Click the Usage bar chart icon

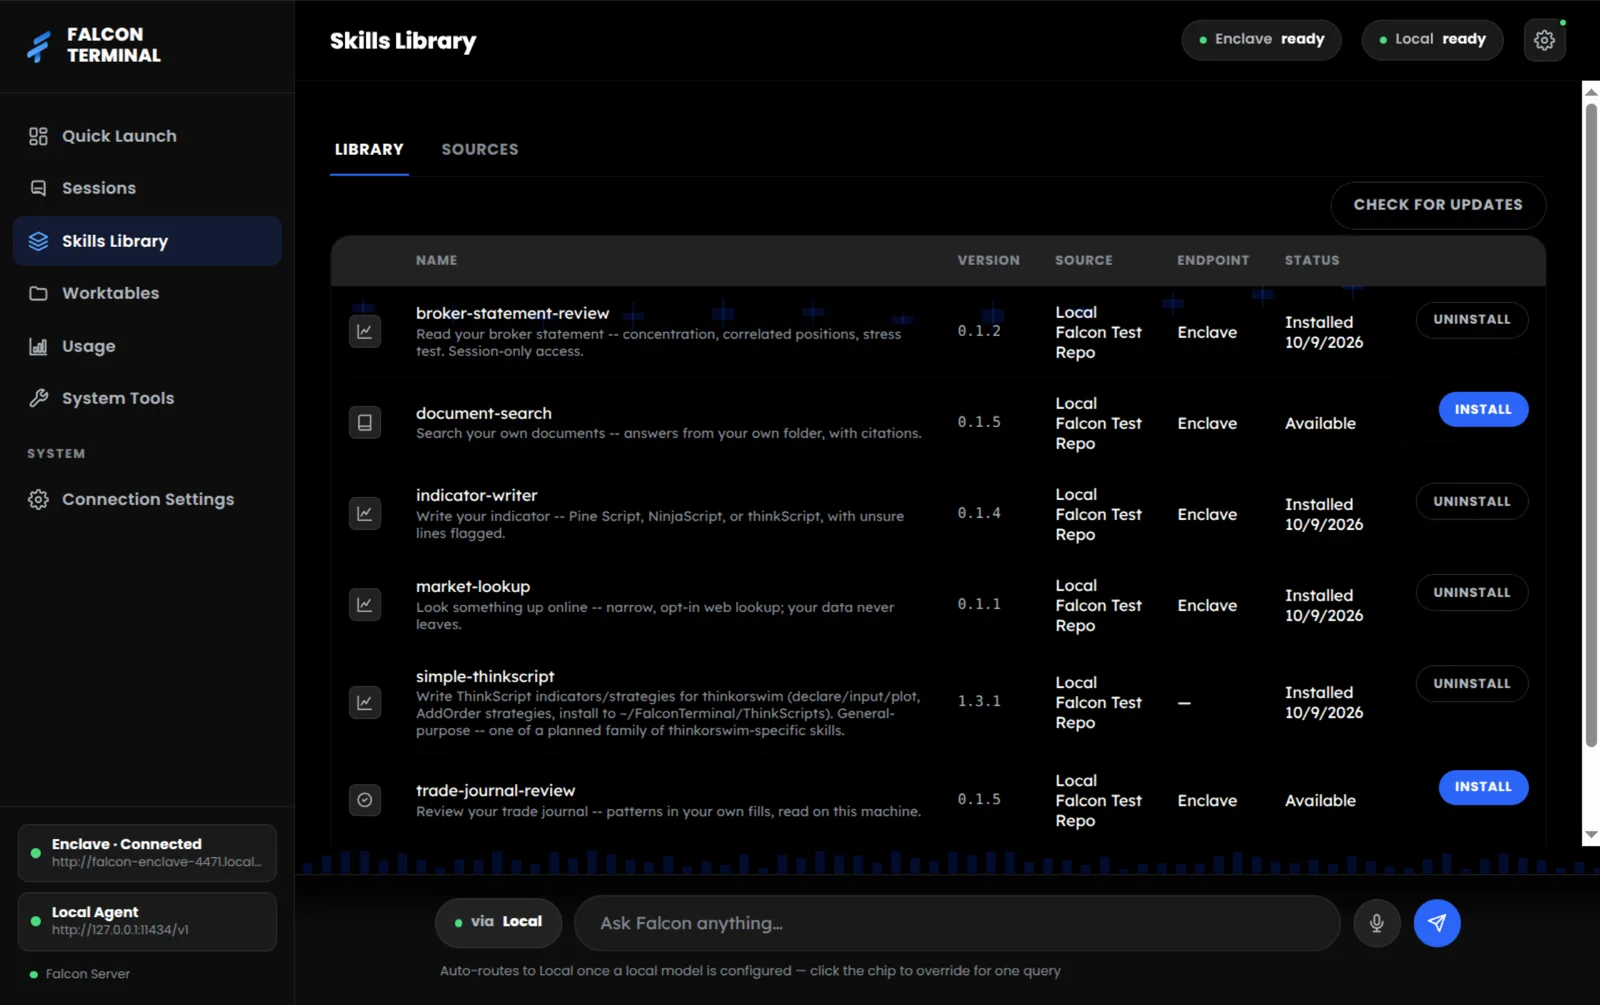click(38, 346)
